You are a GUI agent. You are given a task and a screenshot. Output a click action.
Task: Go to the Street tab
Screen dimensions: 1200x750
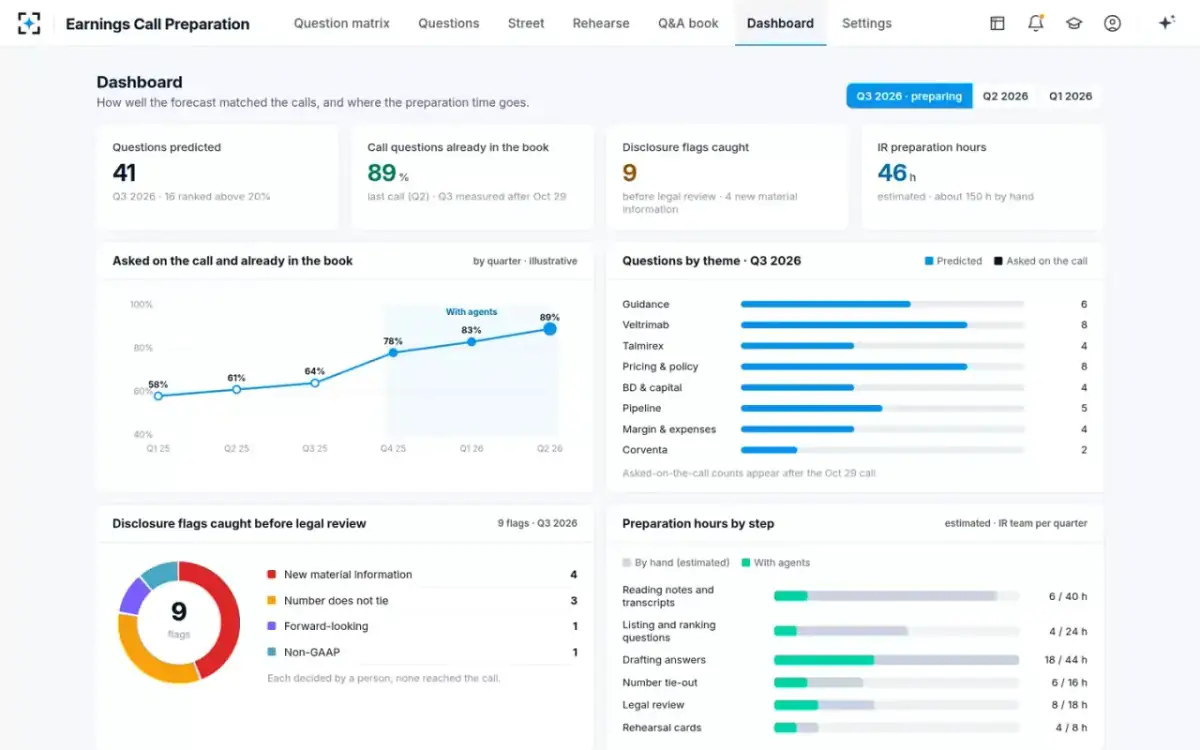(x=526, y=23)
